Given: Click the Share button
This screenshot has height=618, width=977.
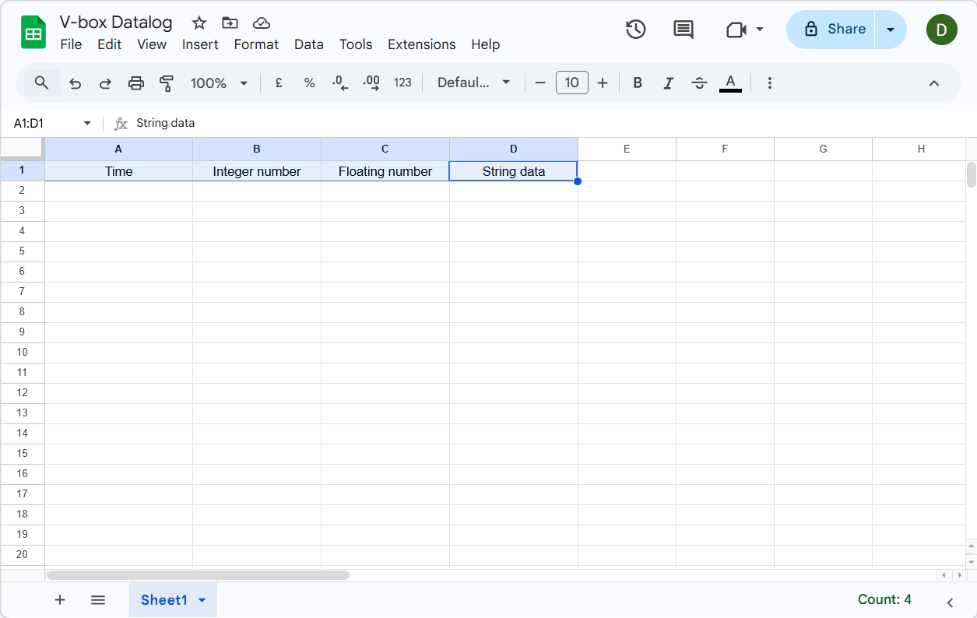Looking at the screenshot, I should click(x=838, y=29).
